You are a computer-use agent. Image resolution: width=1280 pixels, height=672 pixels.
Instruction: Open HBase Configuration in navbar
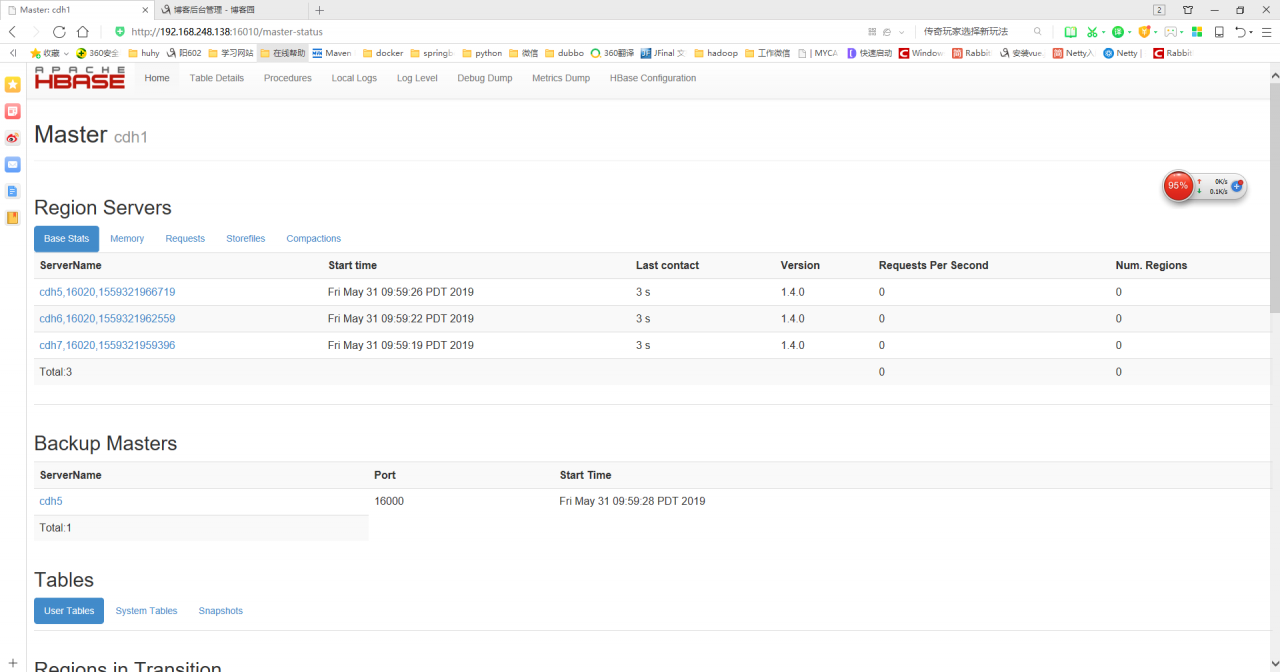(653, 78)
